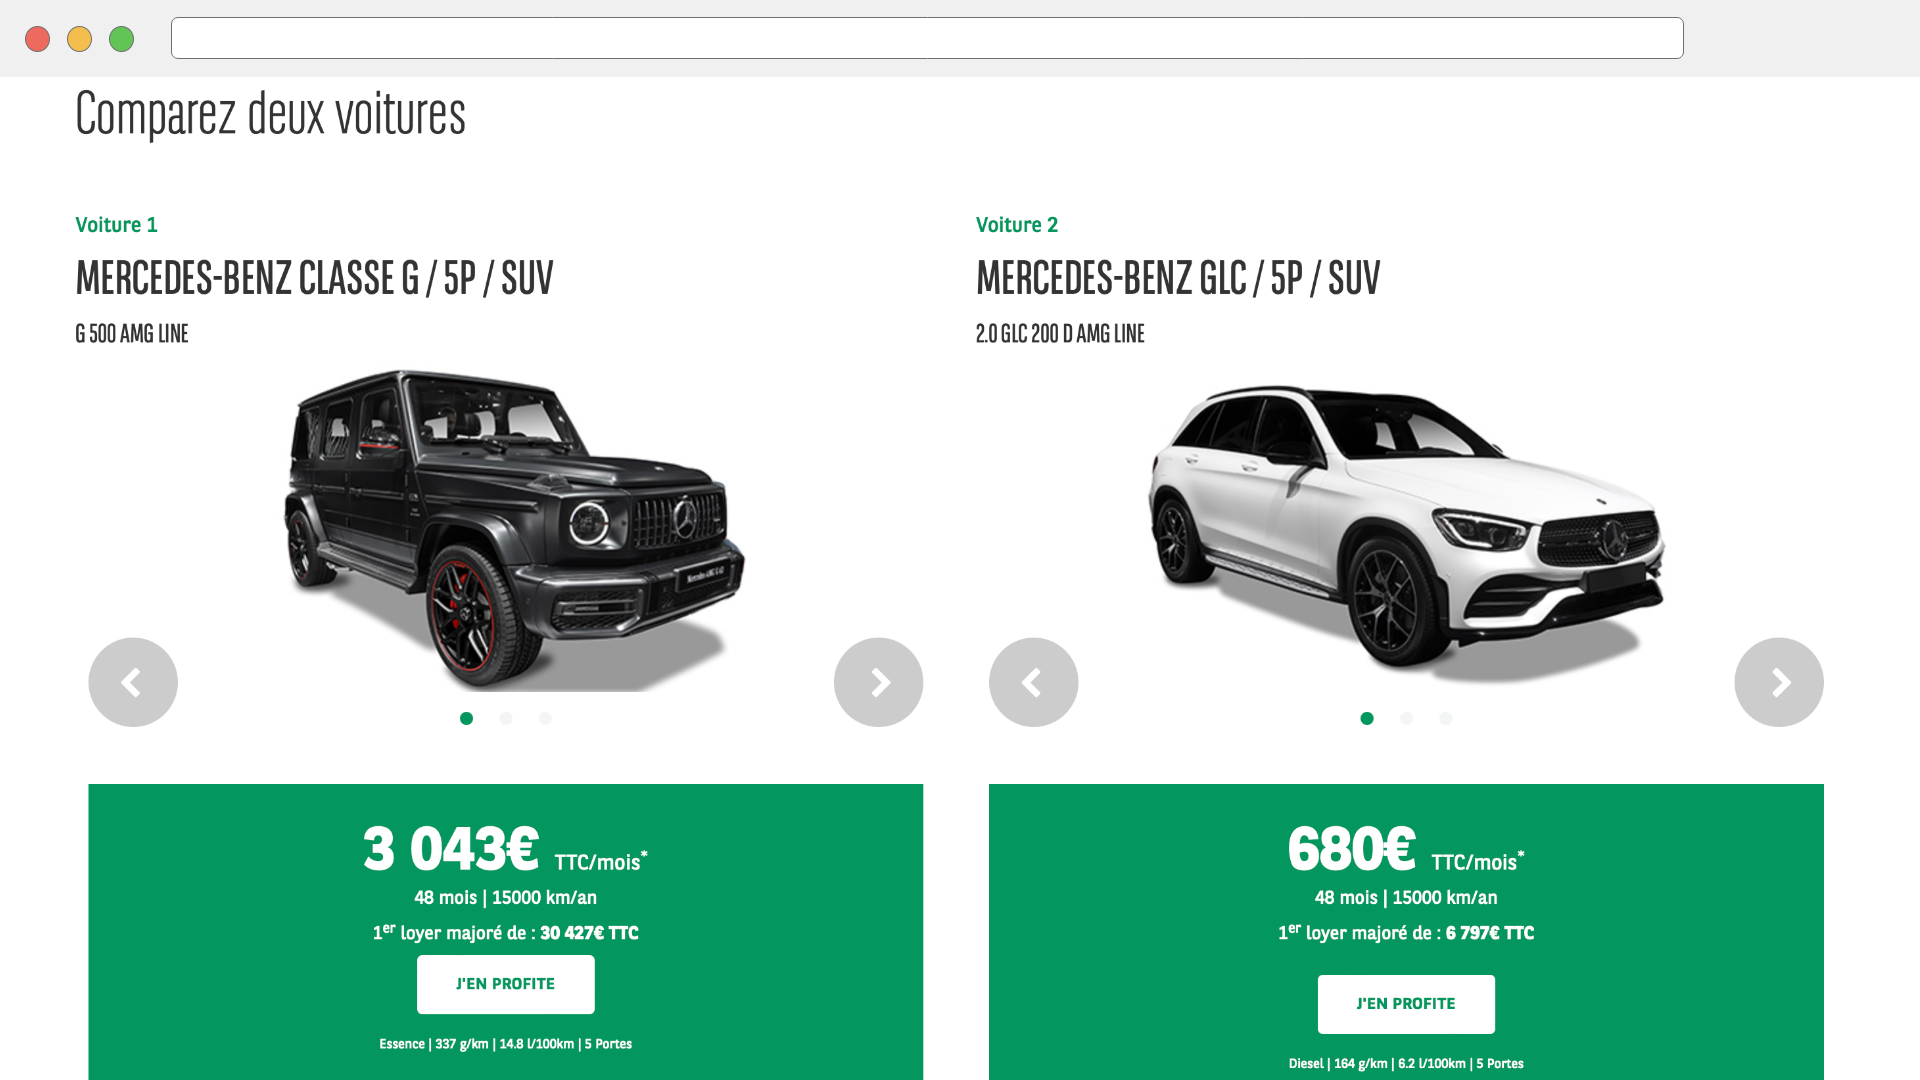Image resolution: width=1920 pixels, height=1080 pixels.
Task: Select first carousel dot for Voiture 1
Action: pyautogui.click(x=466, y=718)
